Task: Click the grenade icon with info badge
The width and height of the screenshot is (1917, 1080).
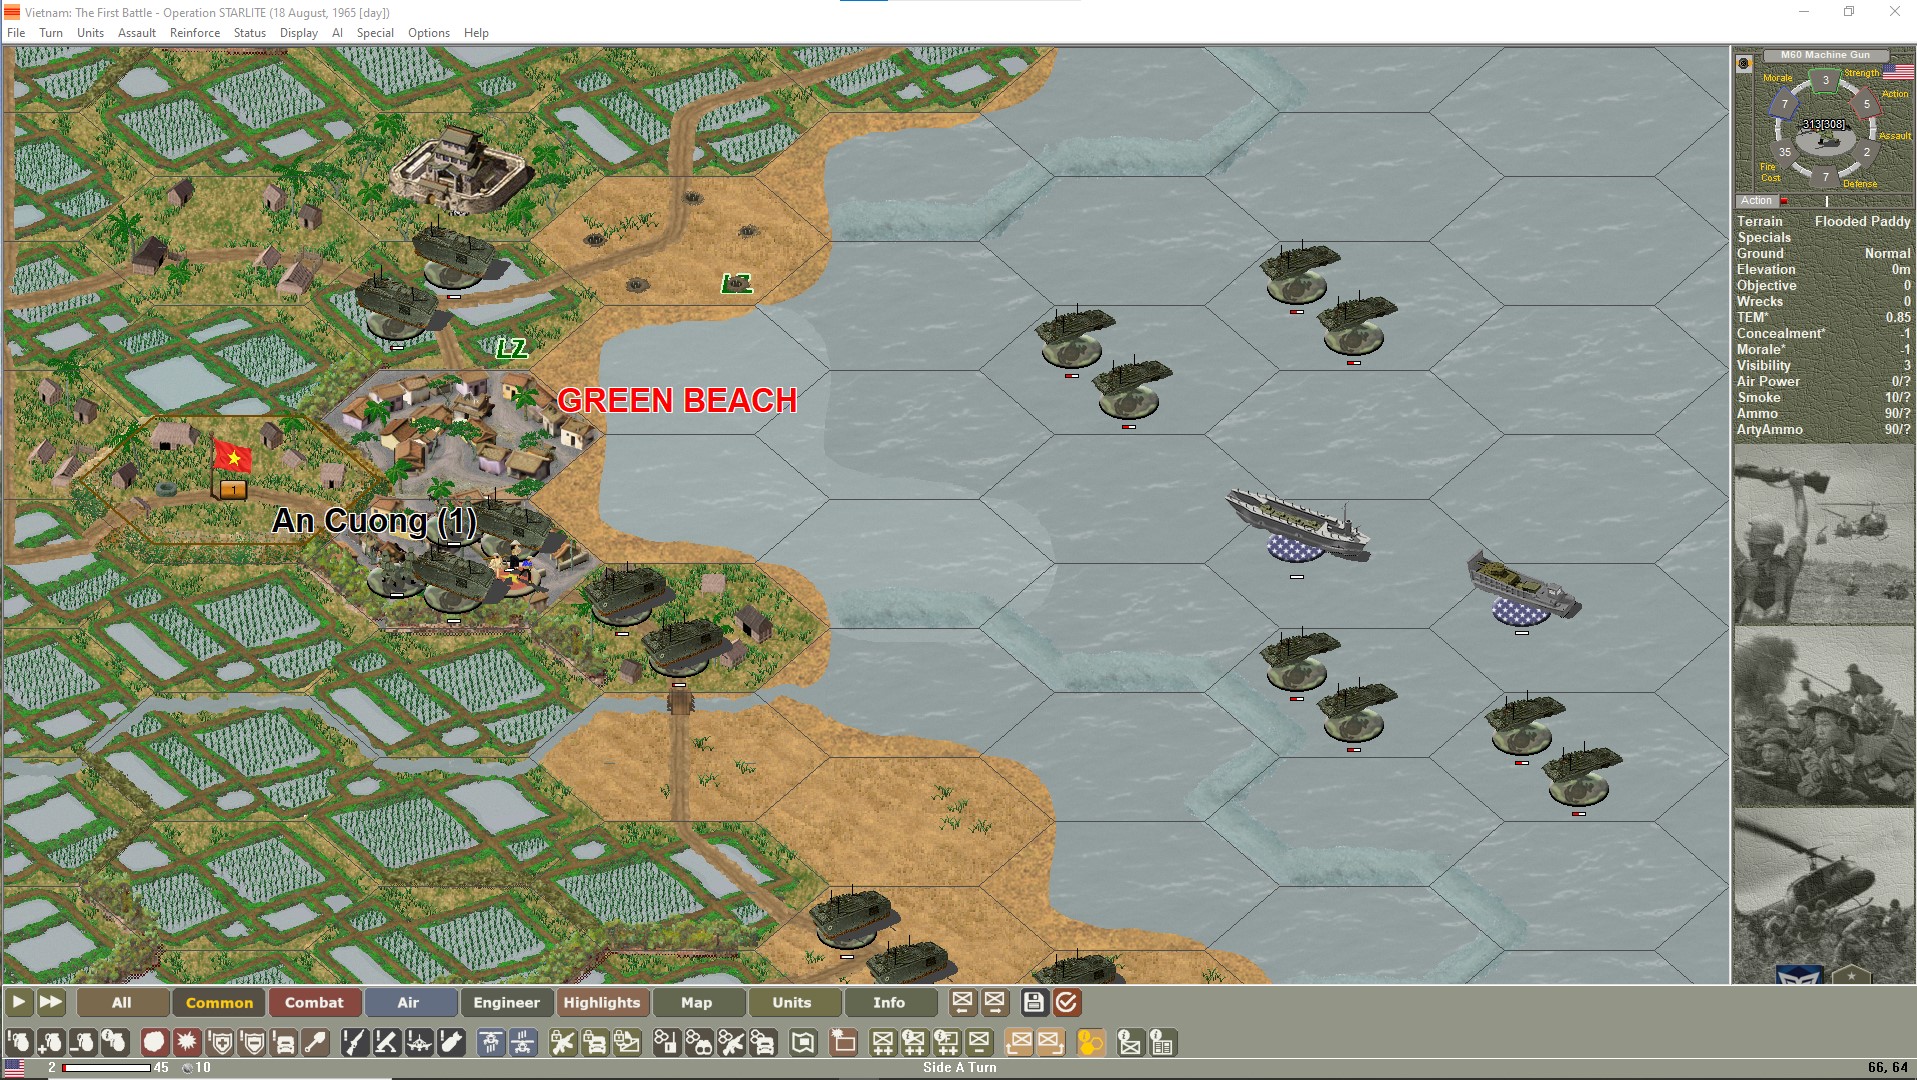Action: (x=116, y=1043)
